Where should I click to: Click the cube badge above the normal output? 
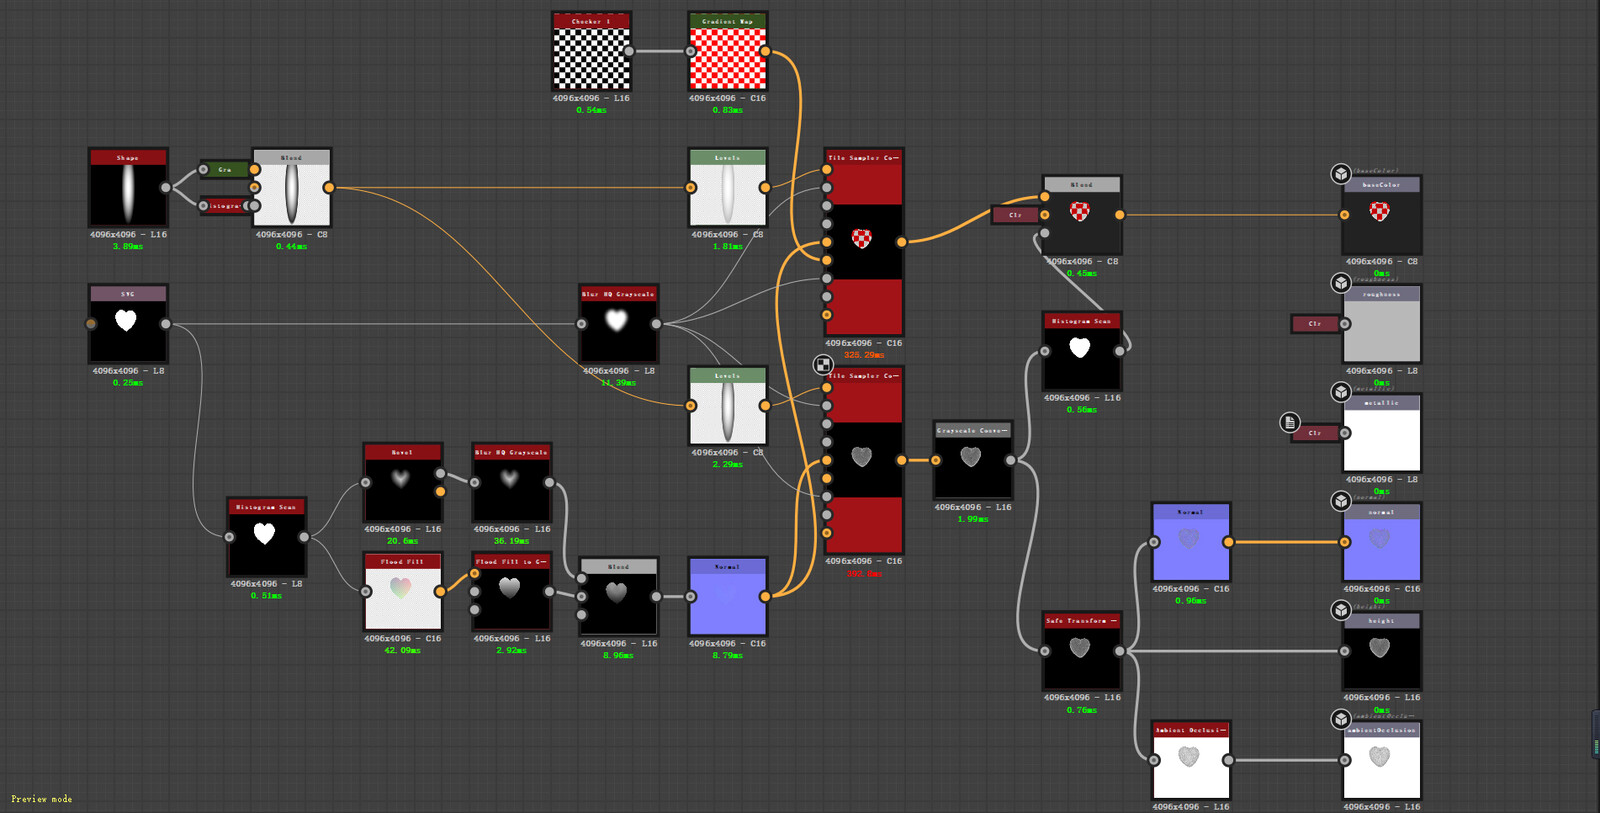[1341, 501]
